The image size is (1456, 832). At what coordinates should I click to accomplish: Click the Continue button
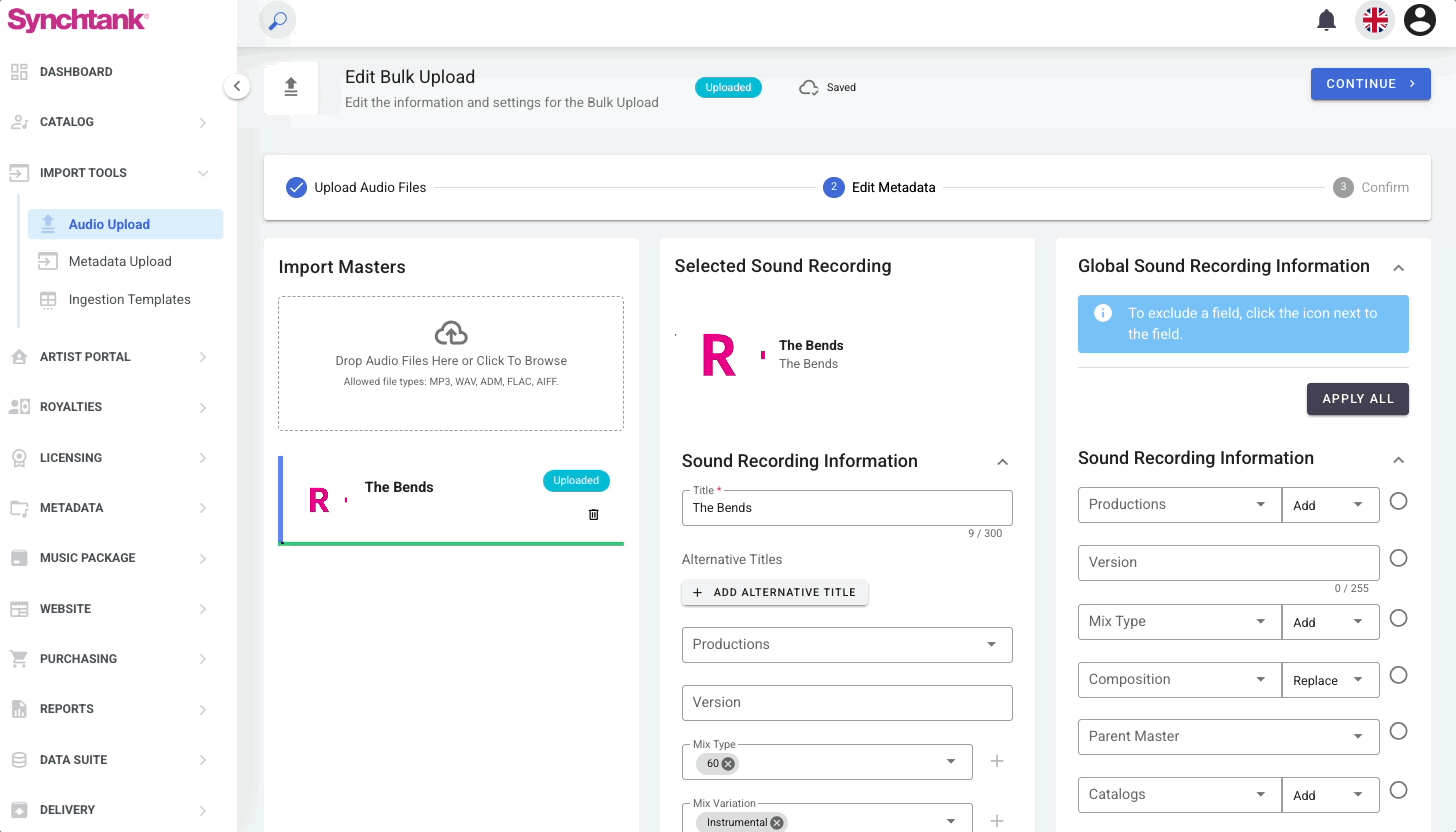(x=1371, y=84)
